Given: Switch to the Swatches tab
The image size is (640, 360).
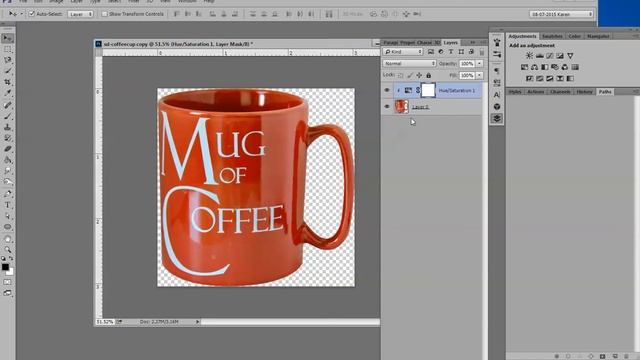Looking at the screenshot, I should coord(552,36).
